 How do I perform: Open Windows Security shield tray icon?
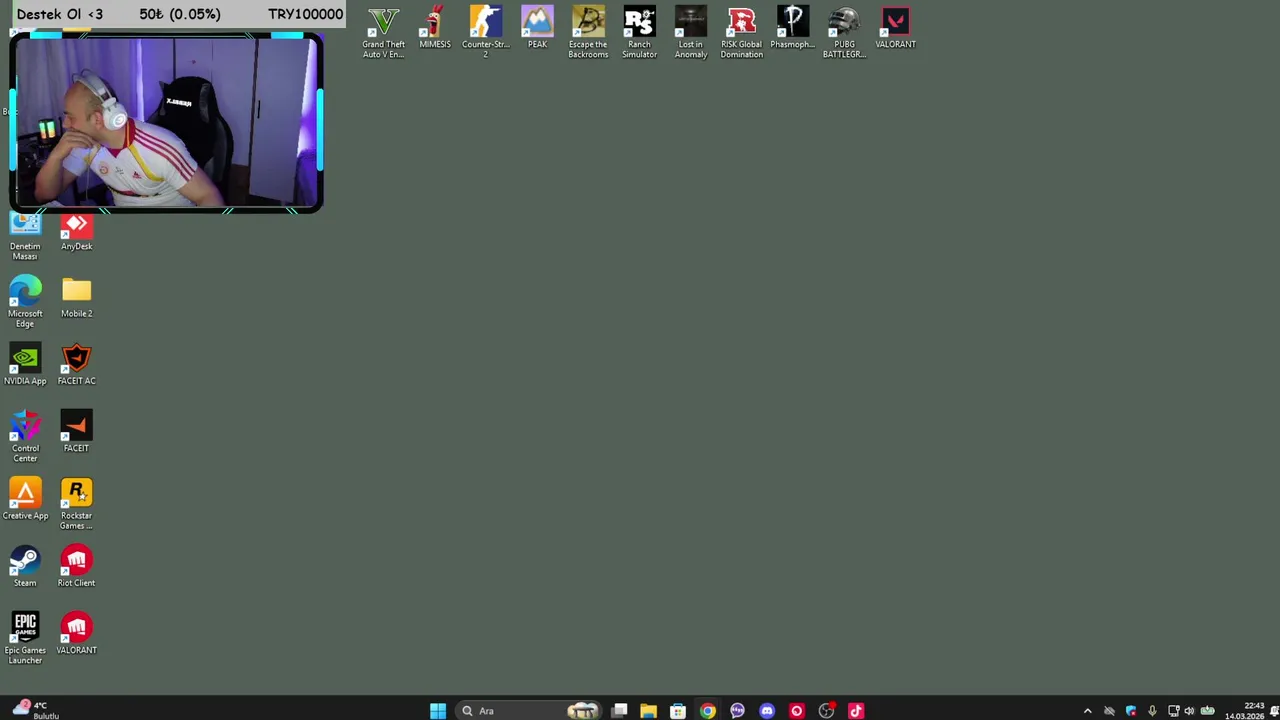point(1131,711)
